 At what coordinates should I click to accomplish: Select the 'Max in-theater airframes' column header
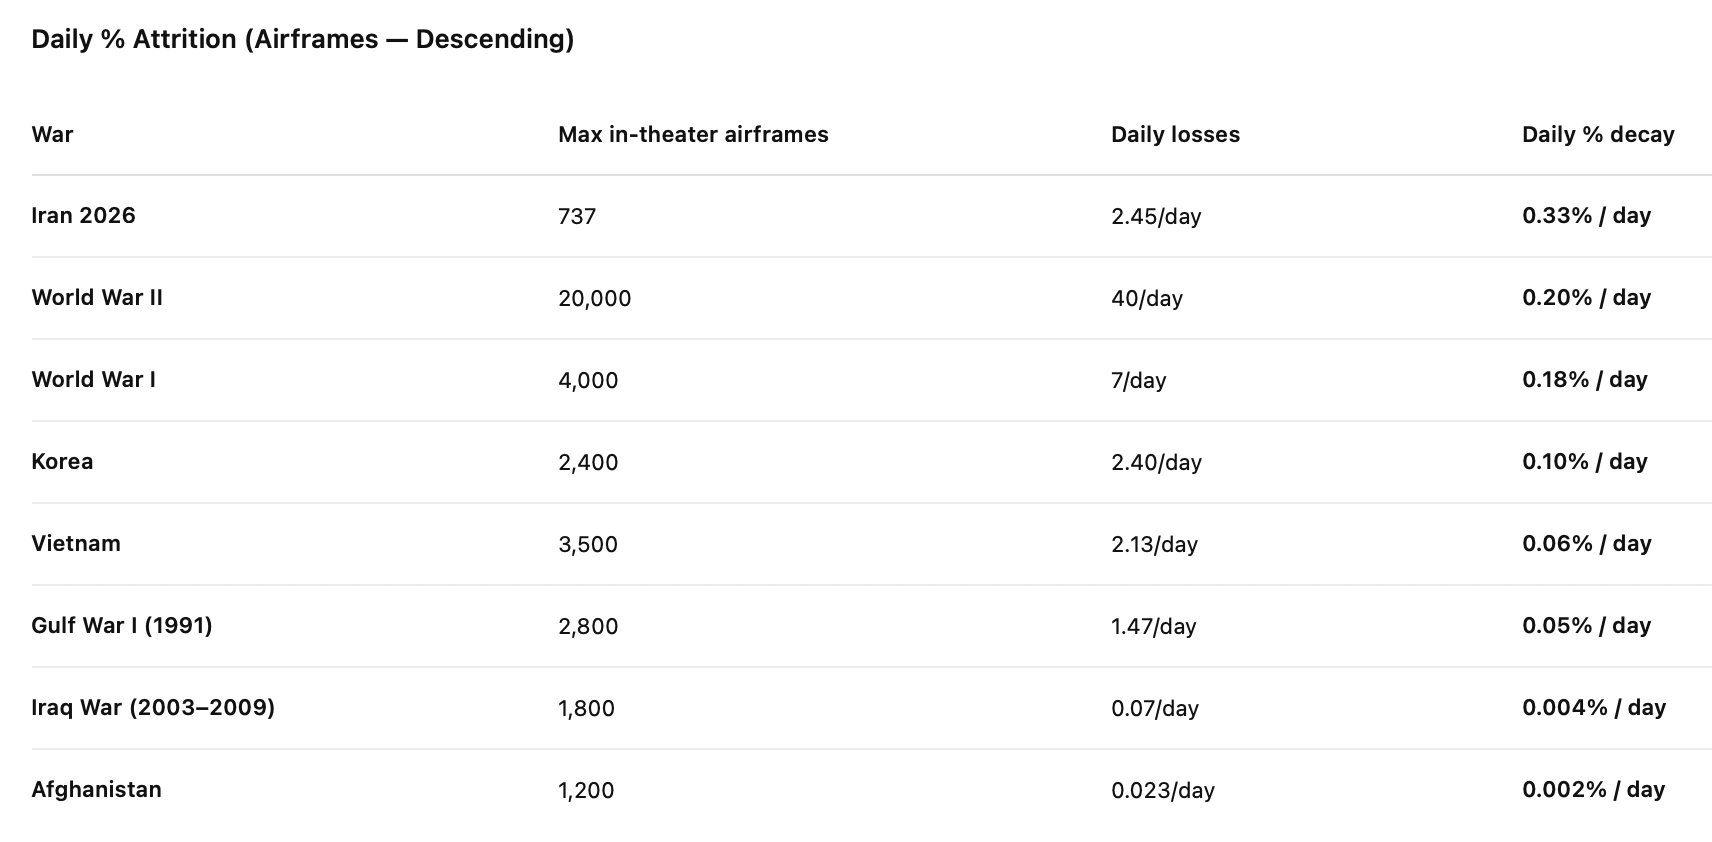click(x=693, y=134)
